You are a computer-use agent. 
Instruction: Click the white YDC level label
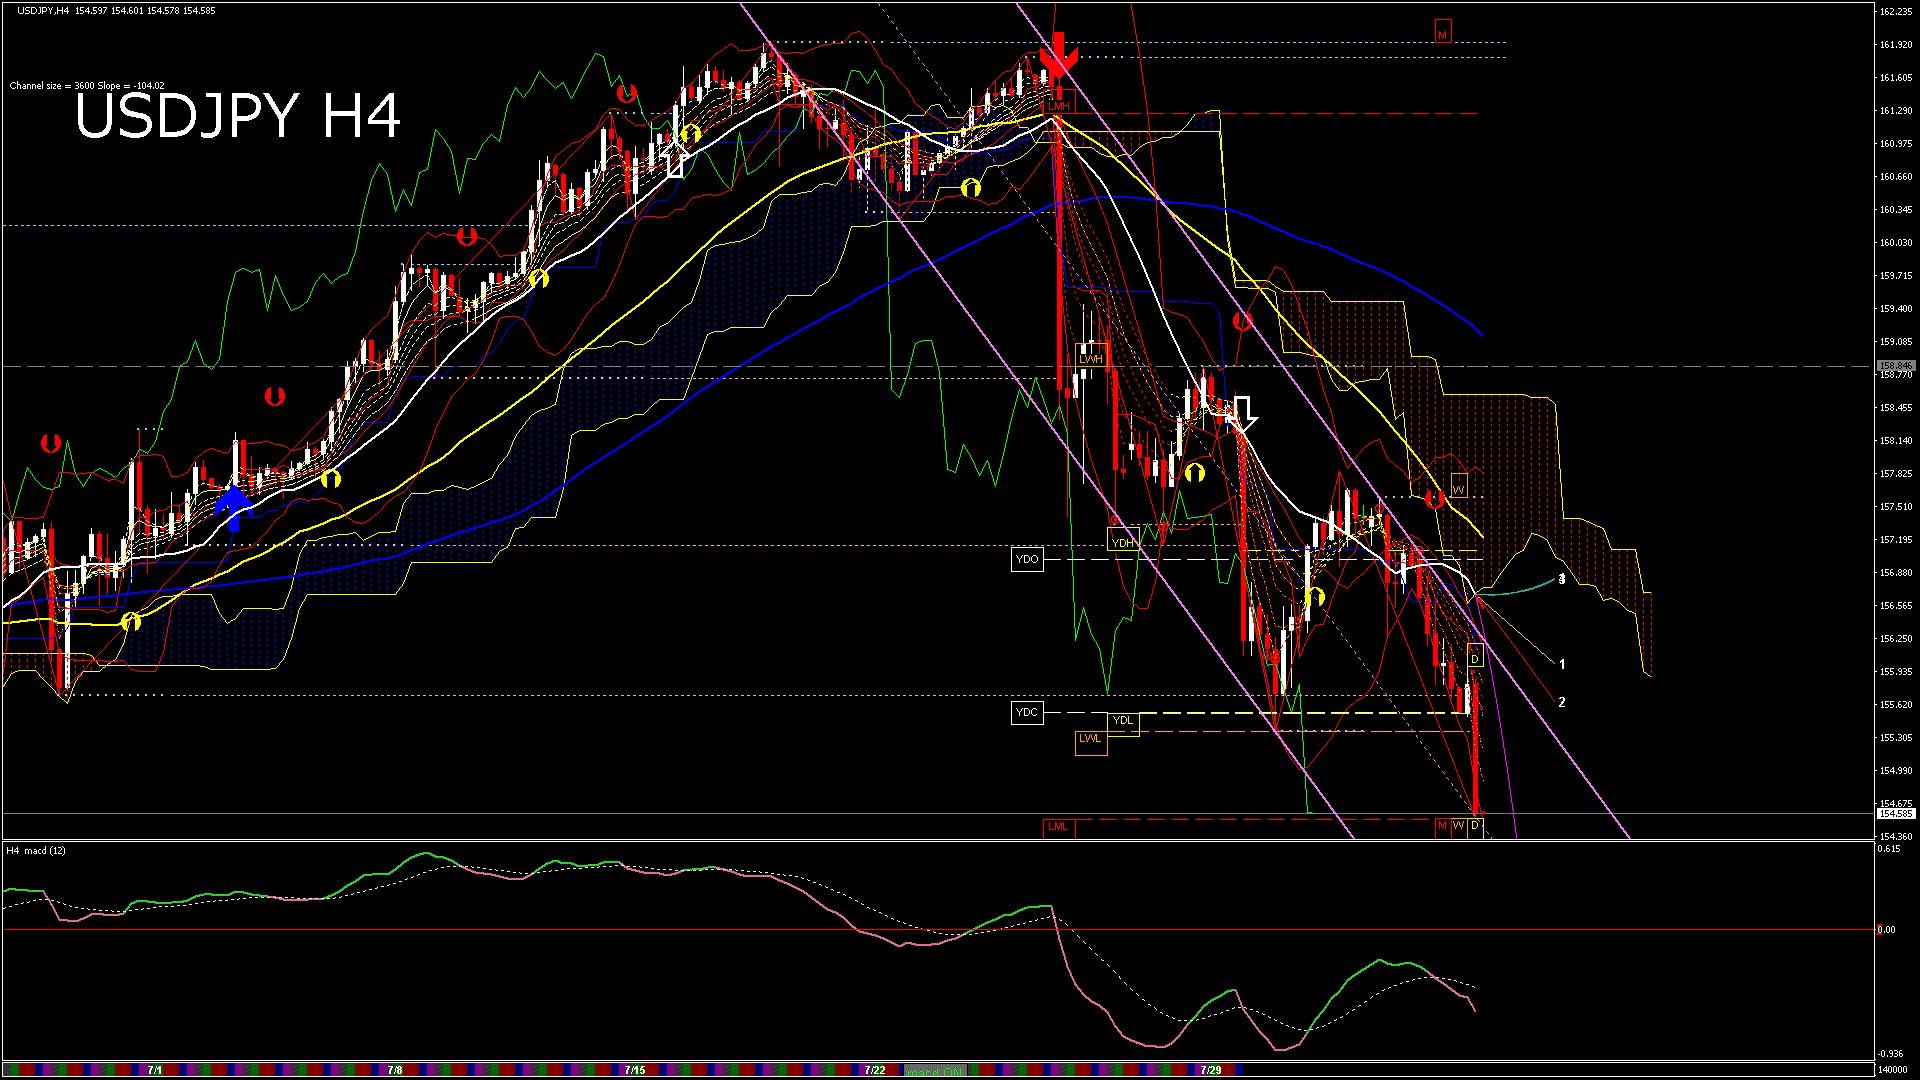click(1027, 712)
